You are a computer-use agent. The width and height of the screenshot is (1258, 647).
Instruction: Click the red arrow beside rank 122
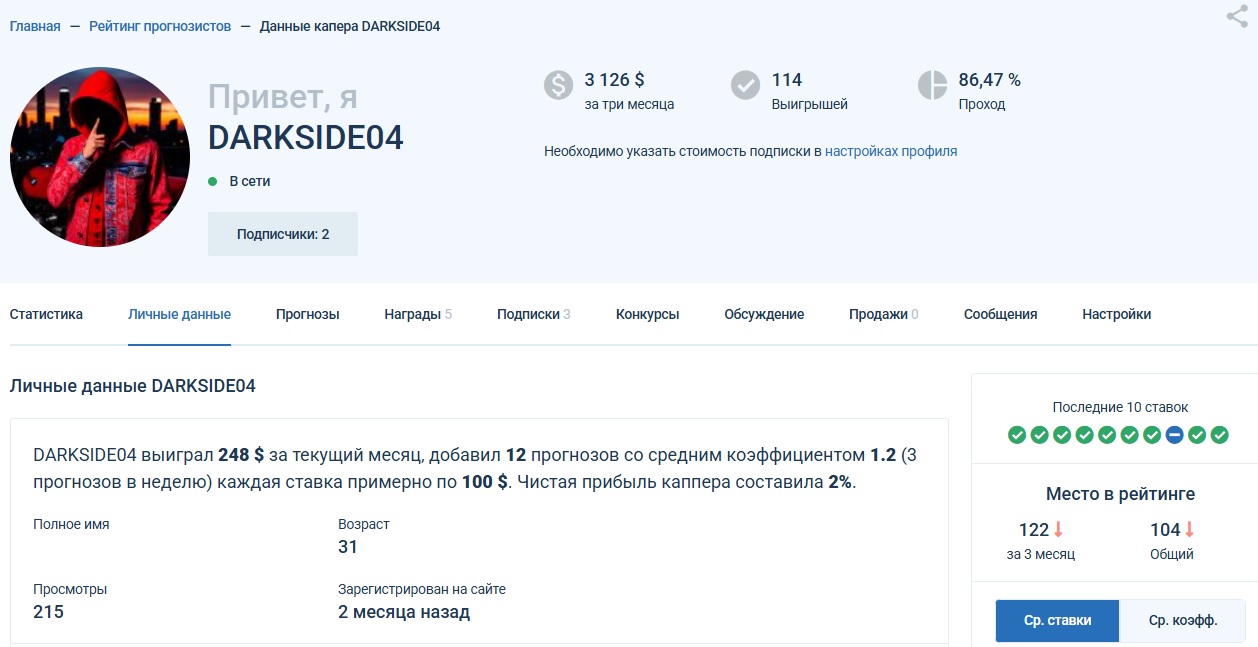coord(1059,530)
